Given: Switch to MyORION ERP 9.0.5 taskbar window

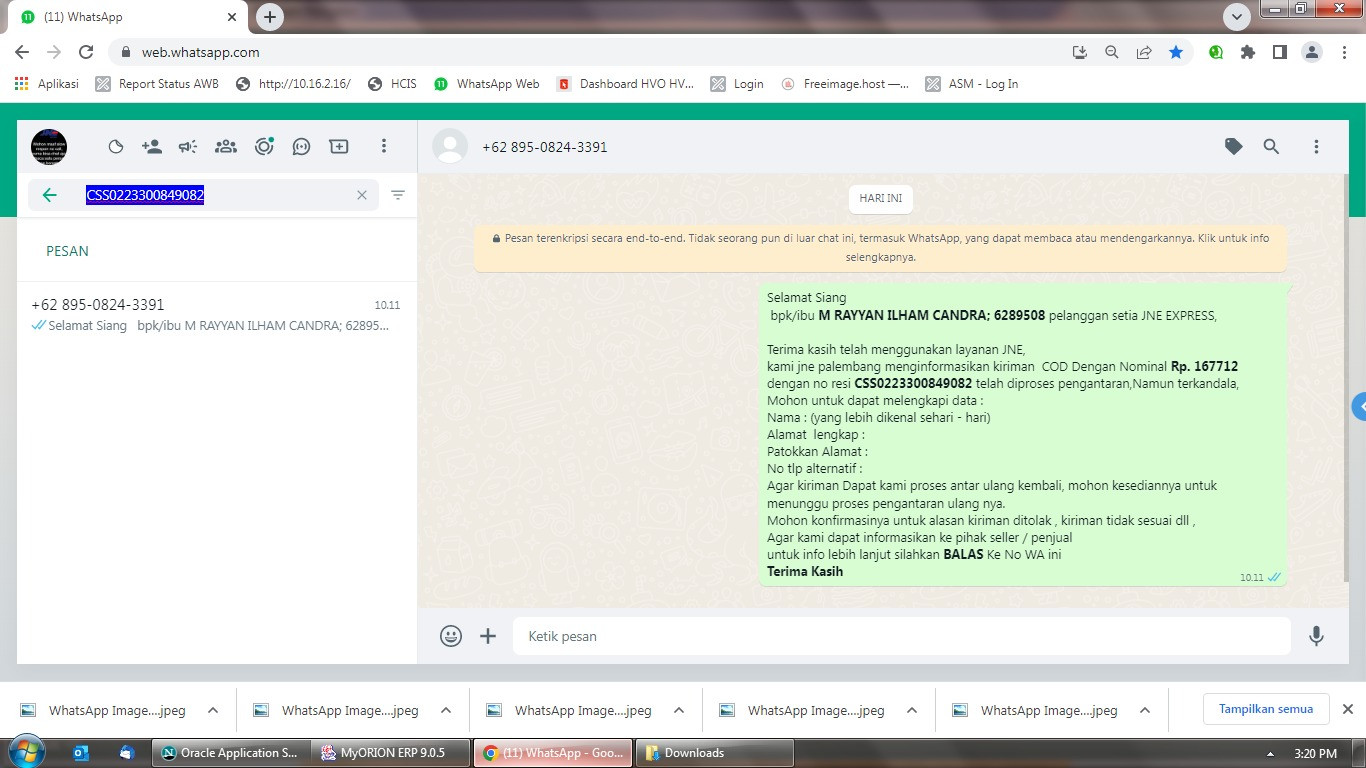Looking at the screenshot, I should pyautogui.click(x=392, y=753).
